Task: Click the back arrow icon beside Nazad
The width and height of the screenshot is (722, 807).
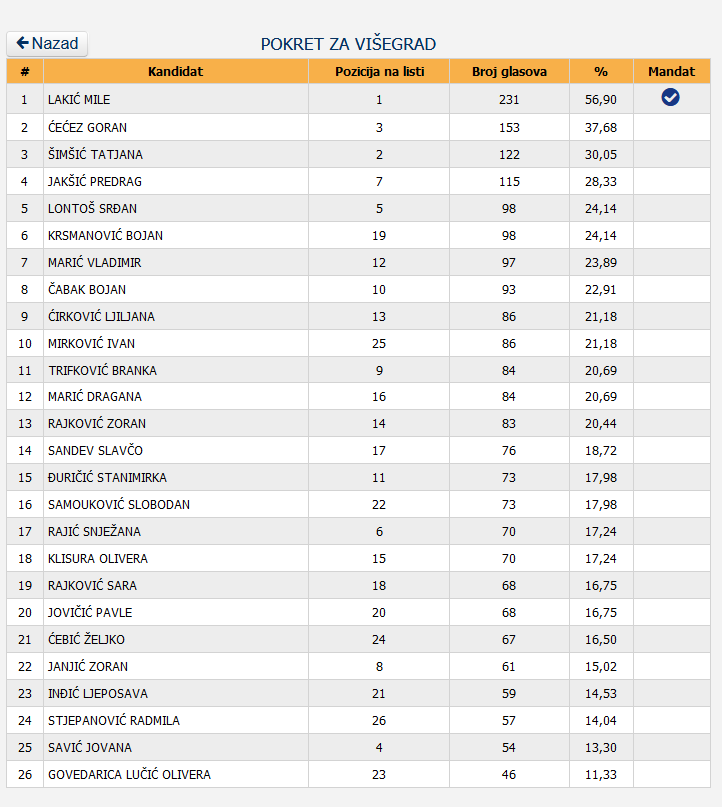Action: tap(22, 43)
